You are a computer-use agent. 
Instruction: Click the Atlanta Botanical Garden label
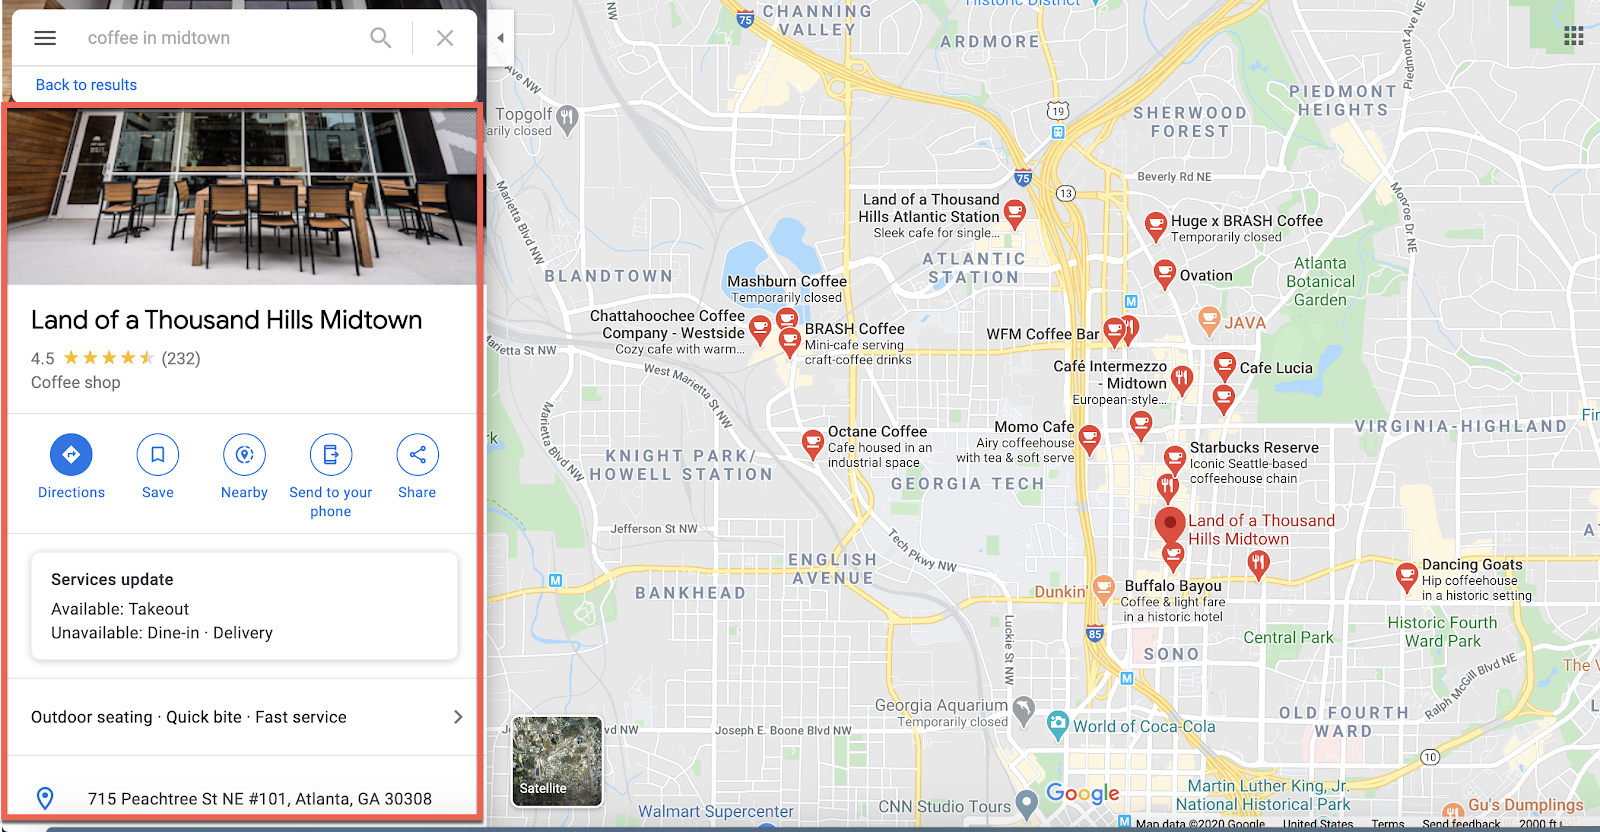[1320, 282]
